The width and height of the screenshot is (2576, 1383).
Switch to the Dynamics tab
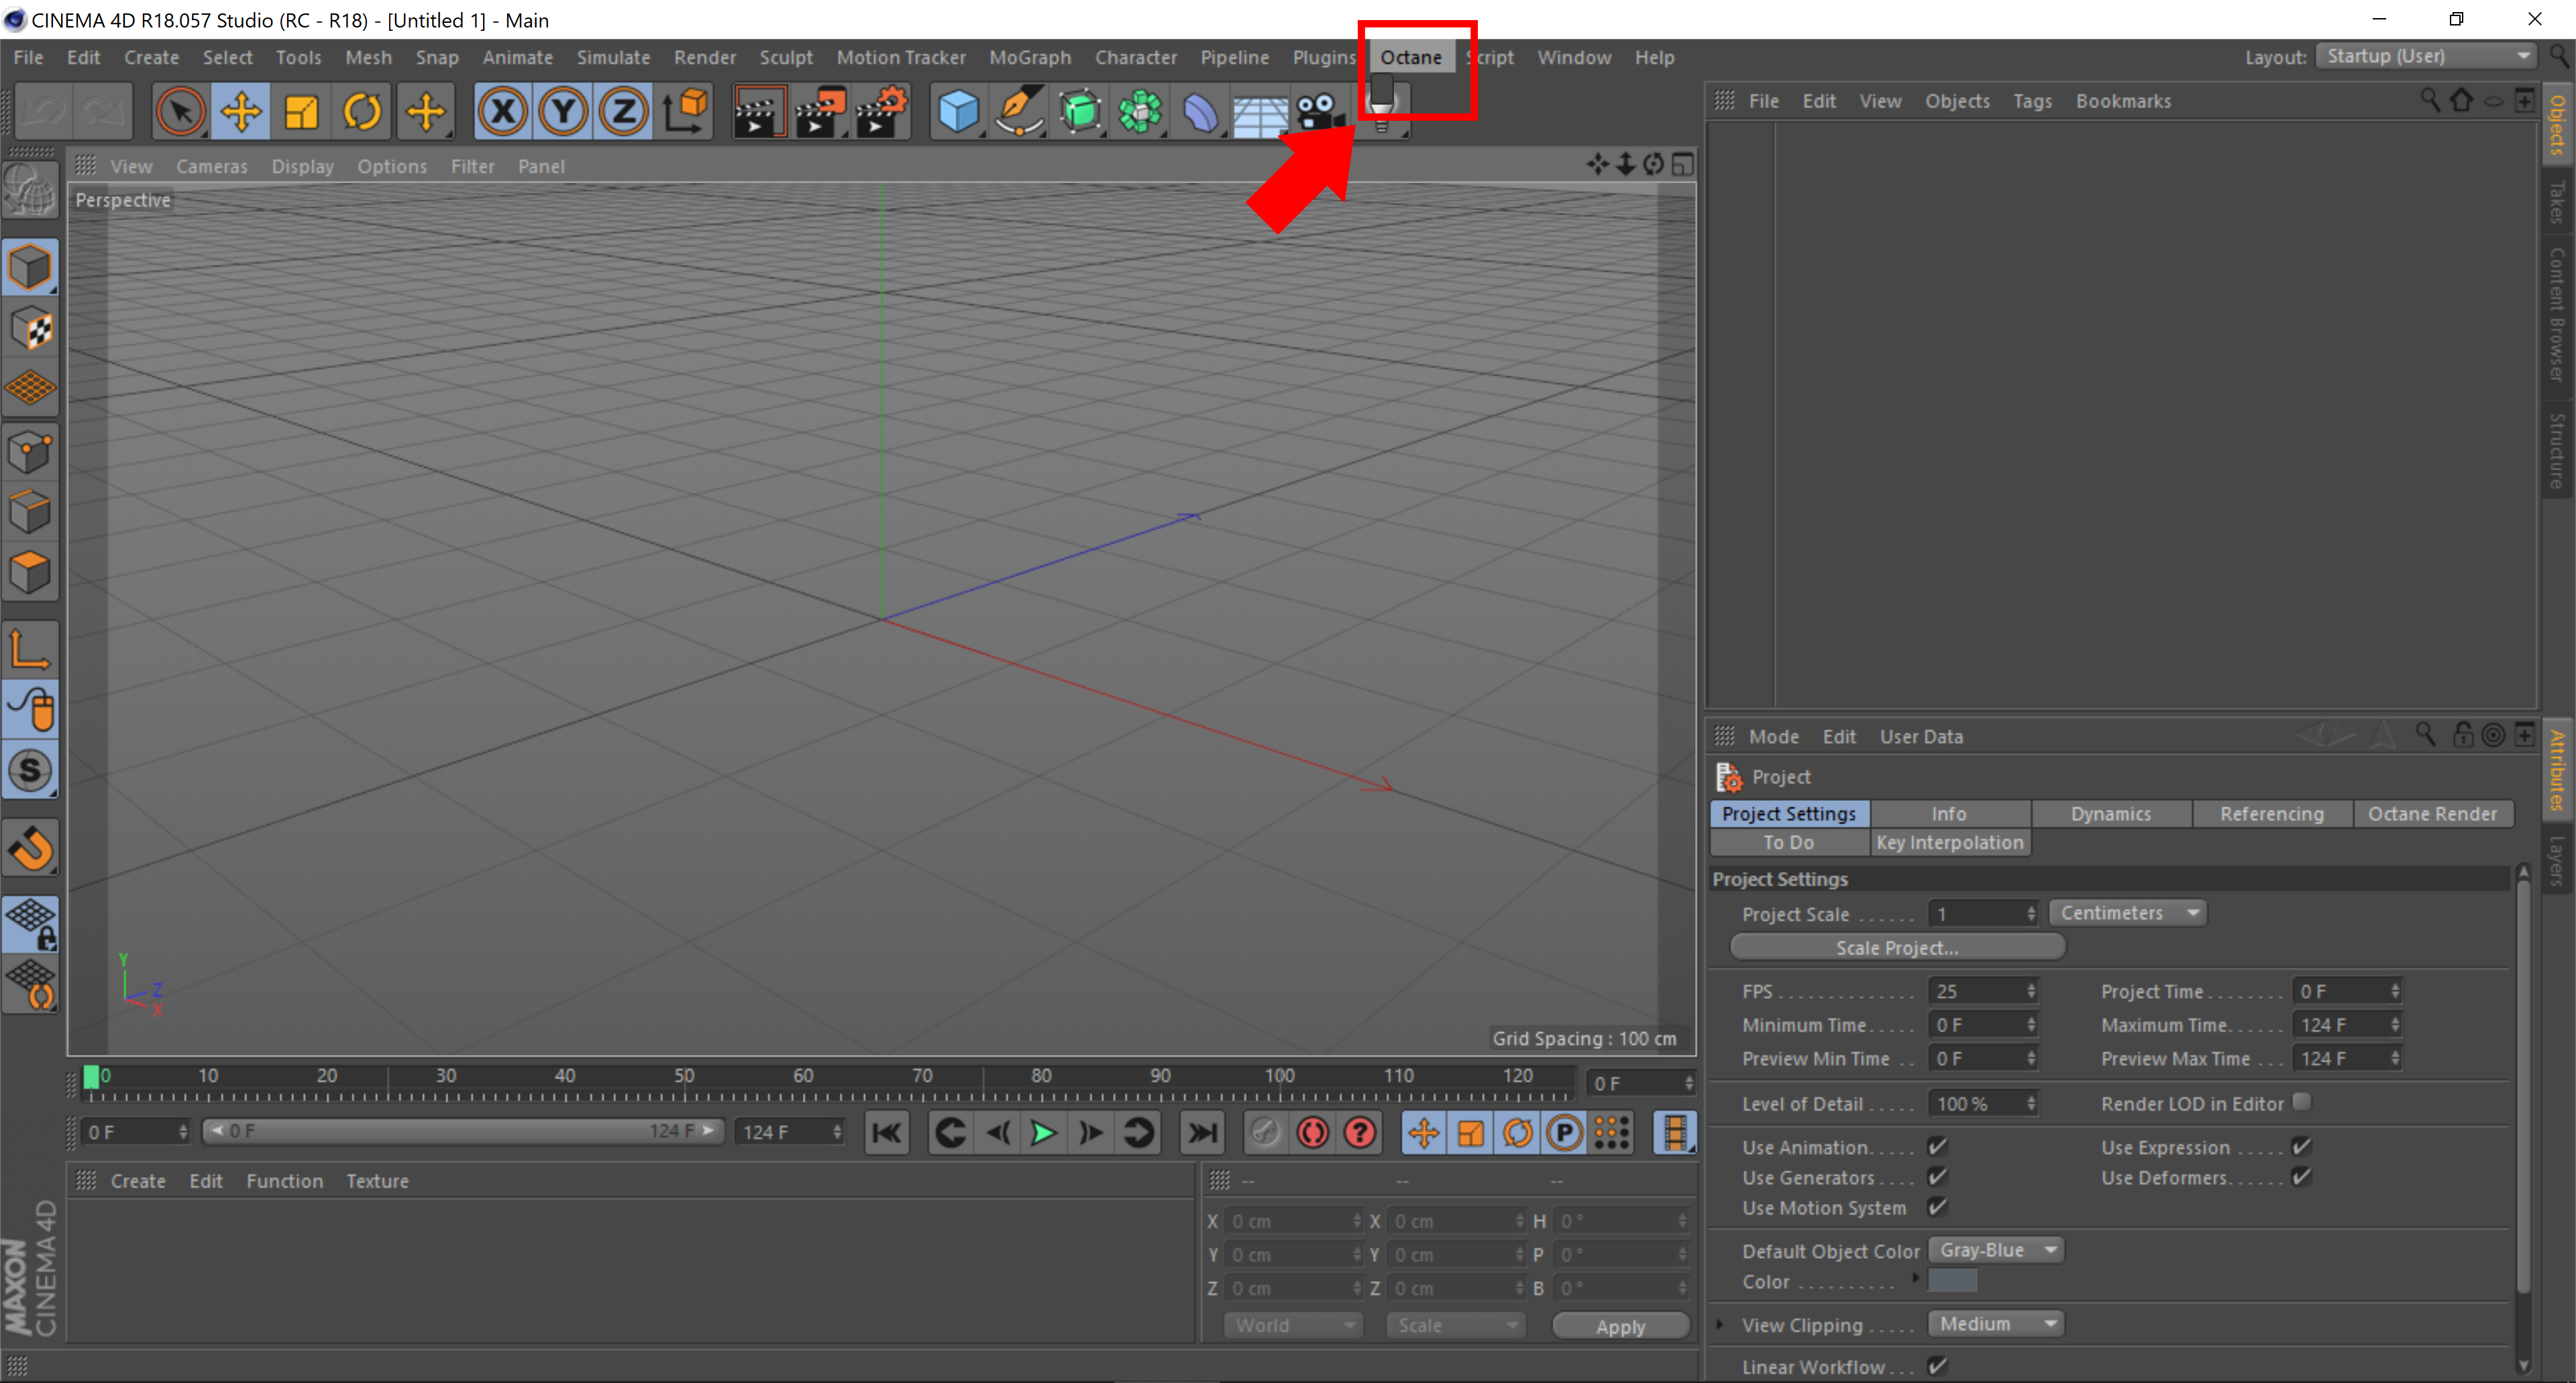point(2110,814)
